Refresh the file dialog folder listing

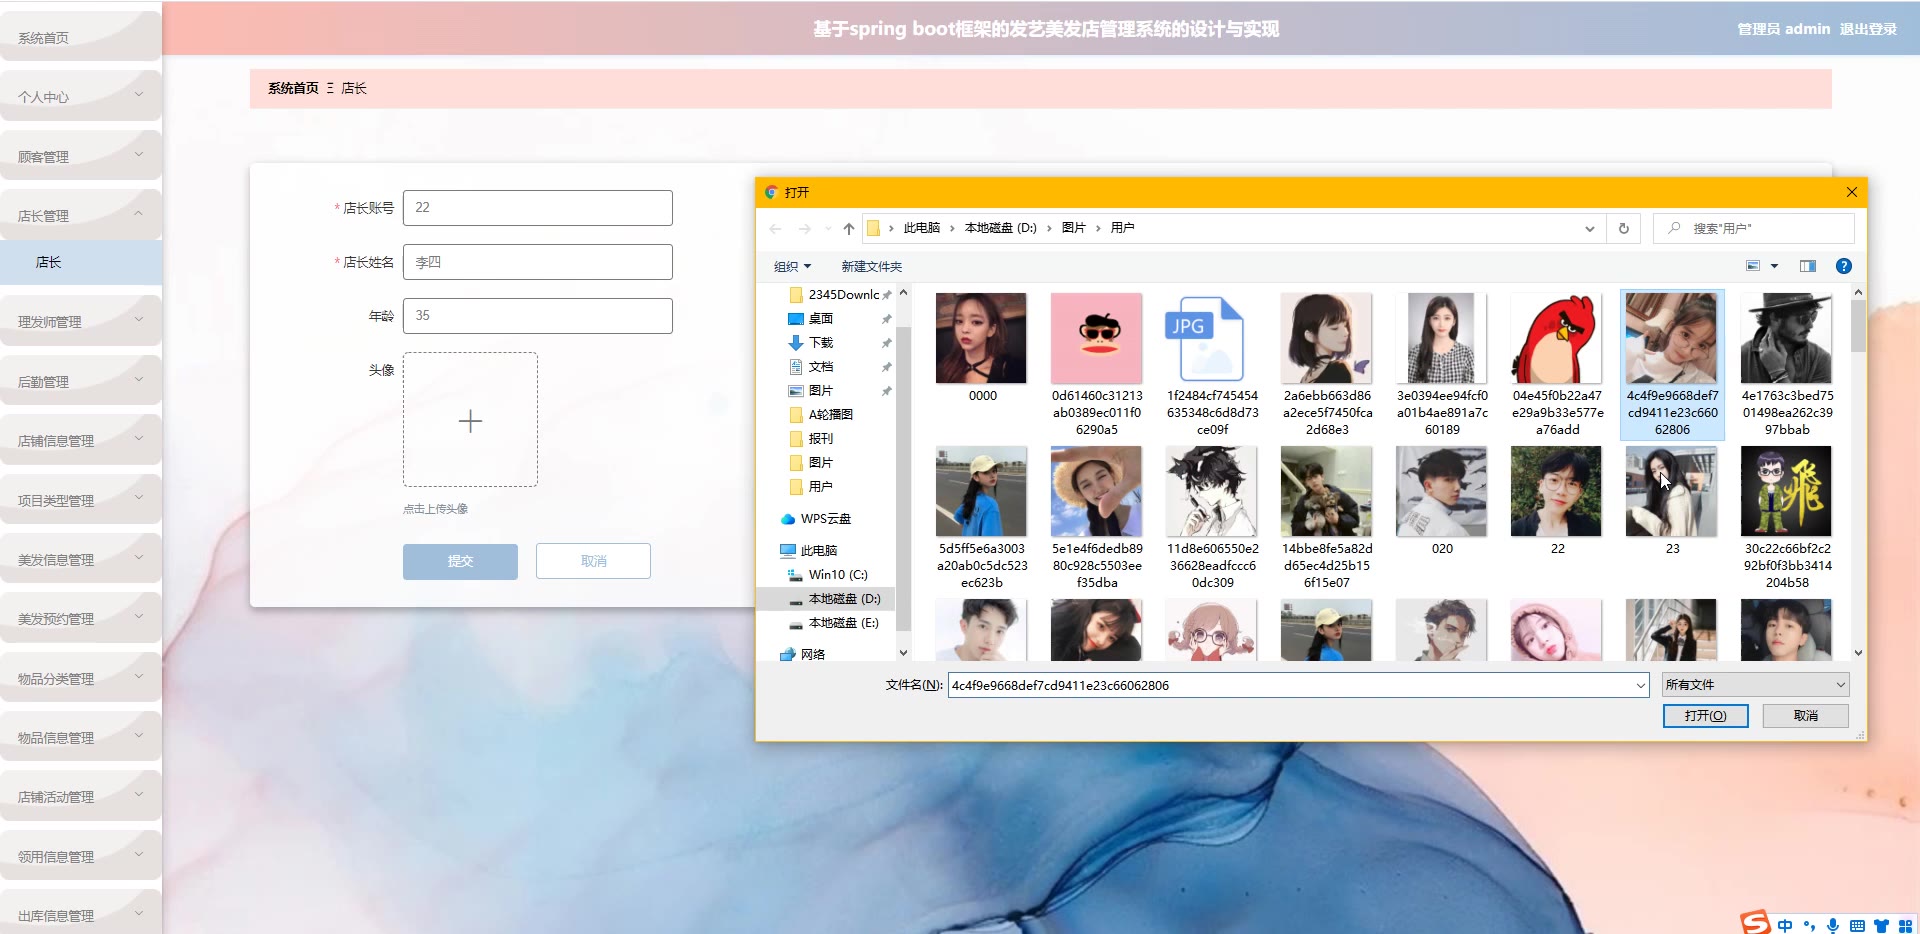(1623, 229)
